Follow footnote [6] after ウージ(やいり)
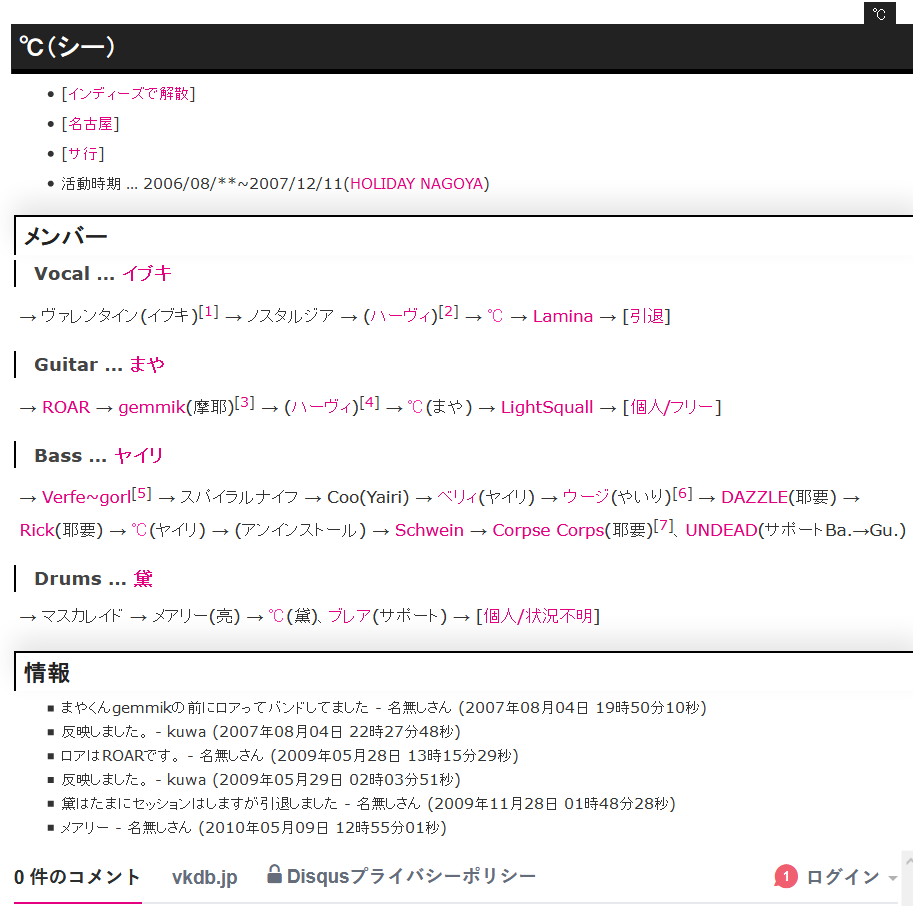The height and width of the screenshot is (906, 913). [682, 493]
